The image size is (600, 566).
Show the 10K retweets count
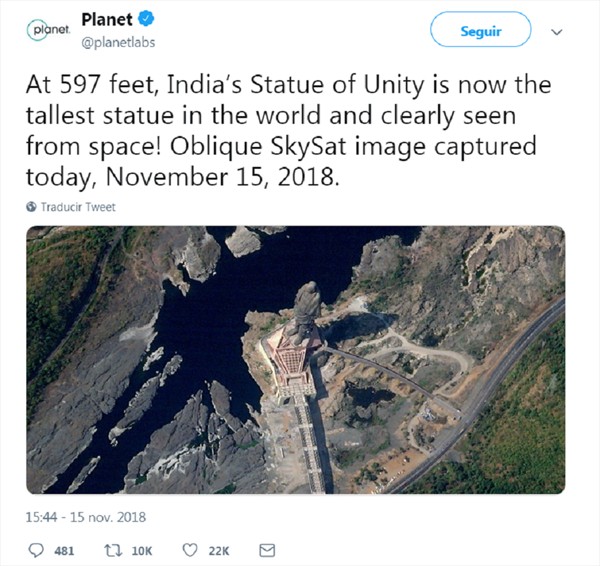[x=142, y=551]
